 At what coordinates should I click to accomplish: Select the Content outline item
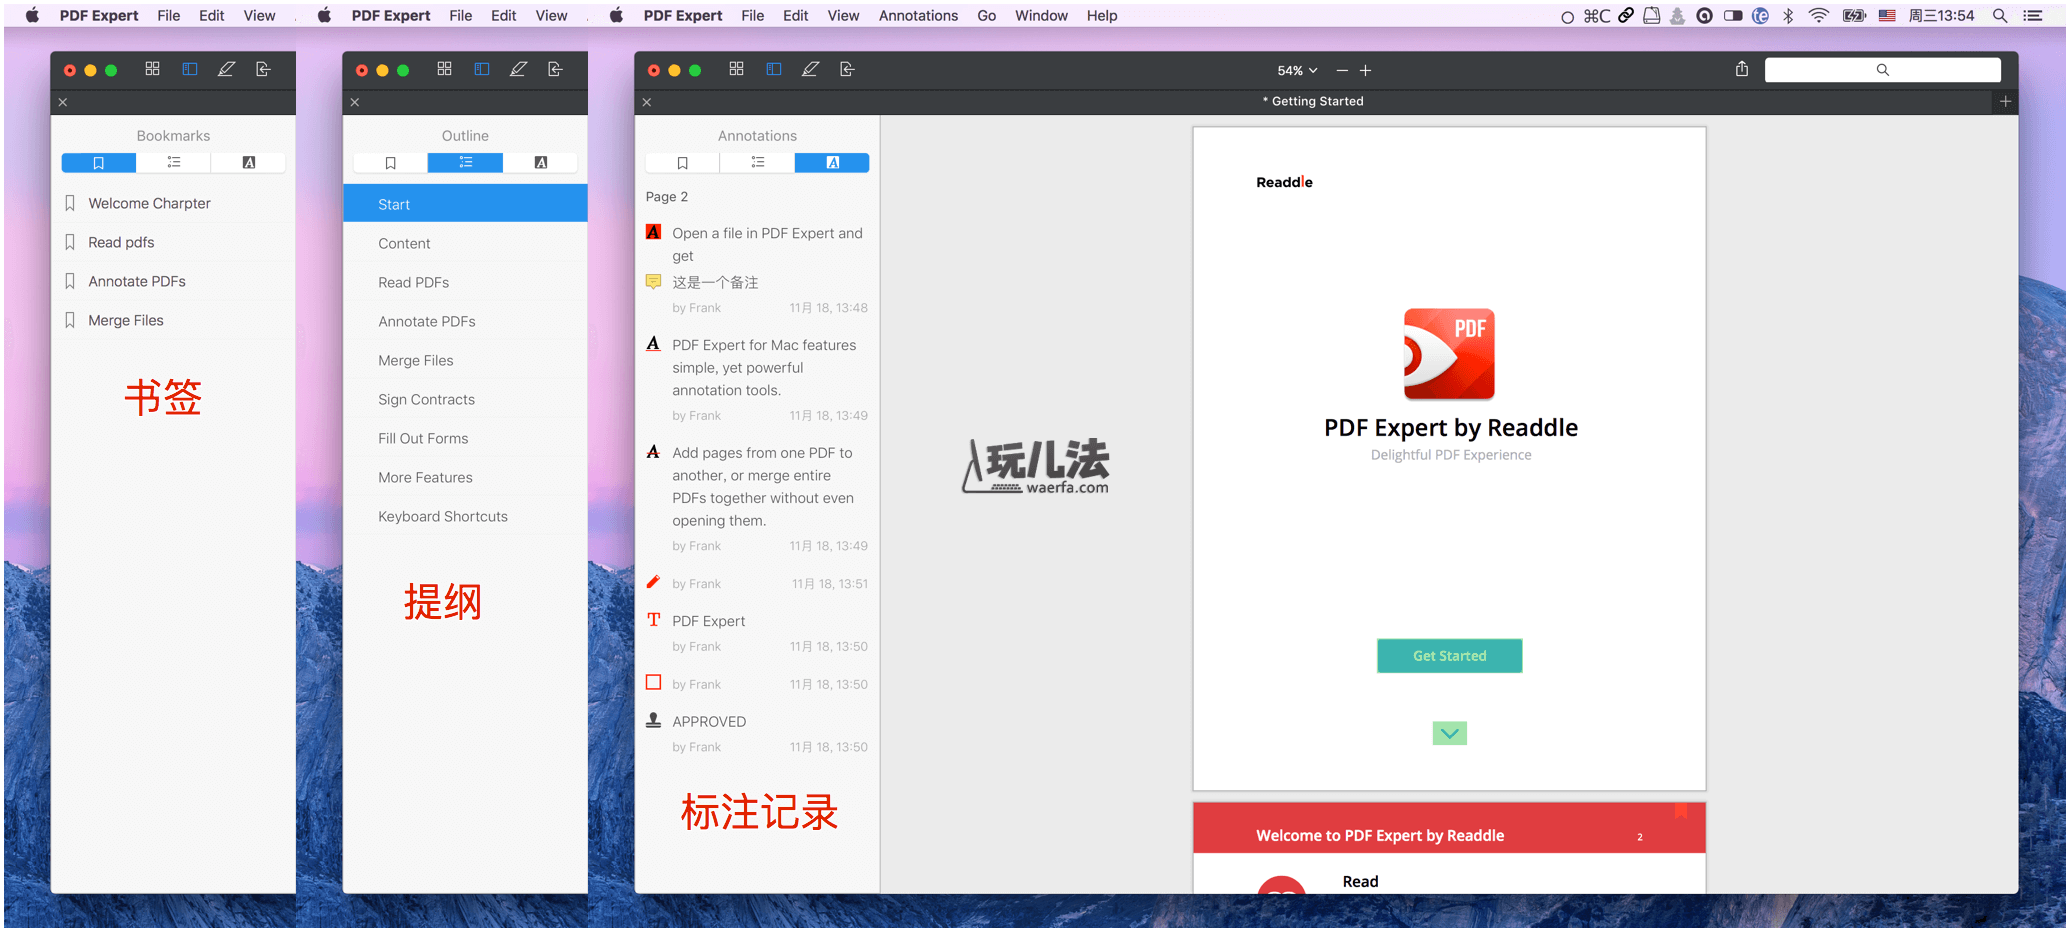tap(465, 243)
